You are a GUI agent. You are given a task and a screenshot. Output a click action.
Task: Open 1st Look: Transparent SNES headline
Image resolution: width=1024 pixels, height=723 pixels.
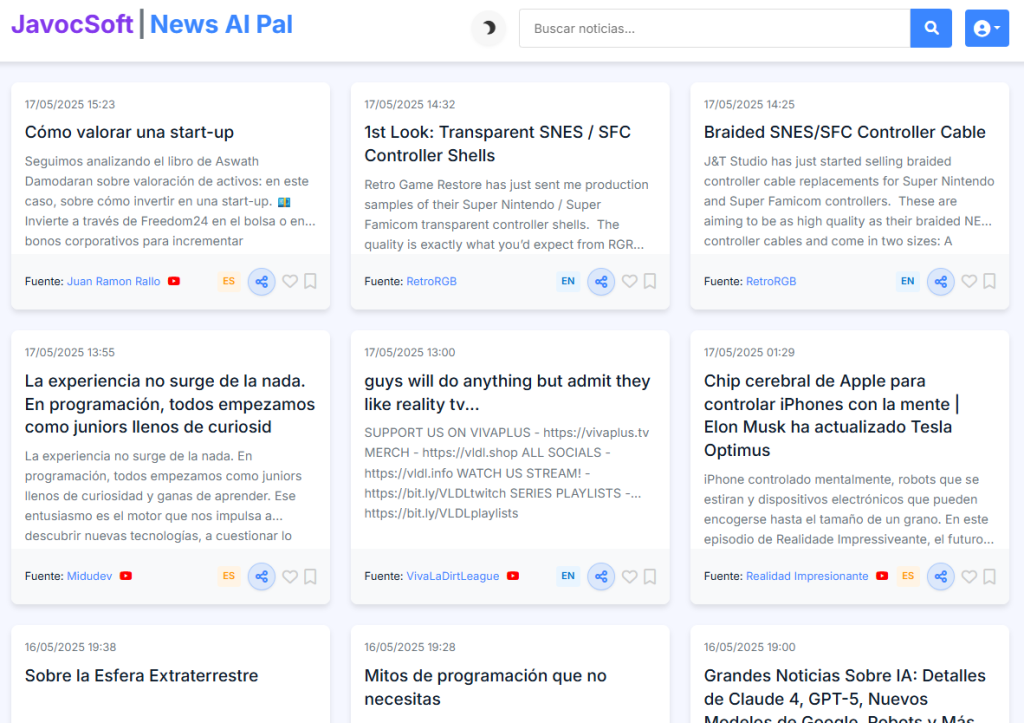[x=498, y=144]
